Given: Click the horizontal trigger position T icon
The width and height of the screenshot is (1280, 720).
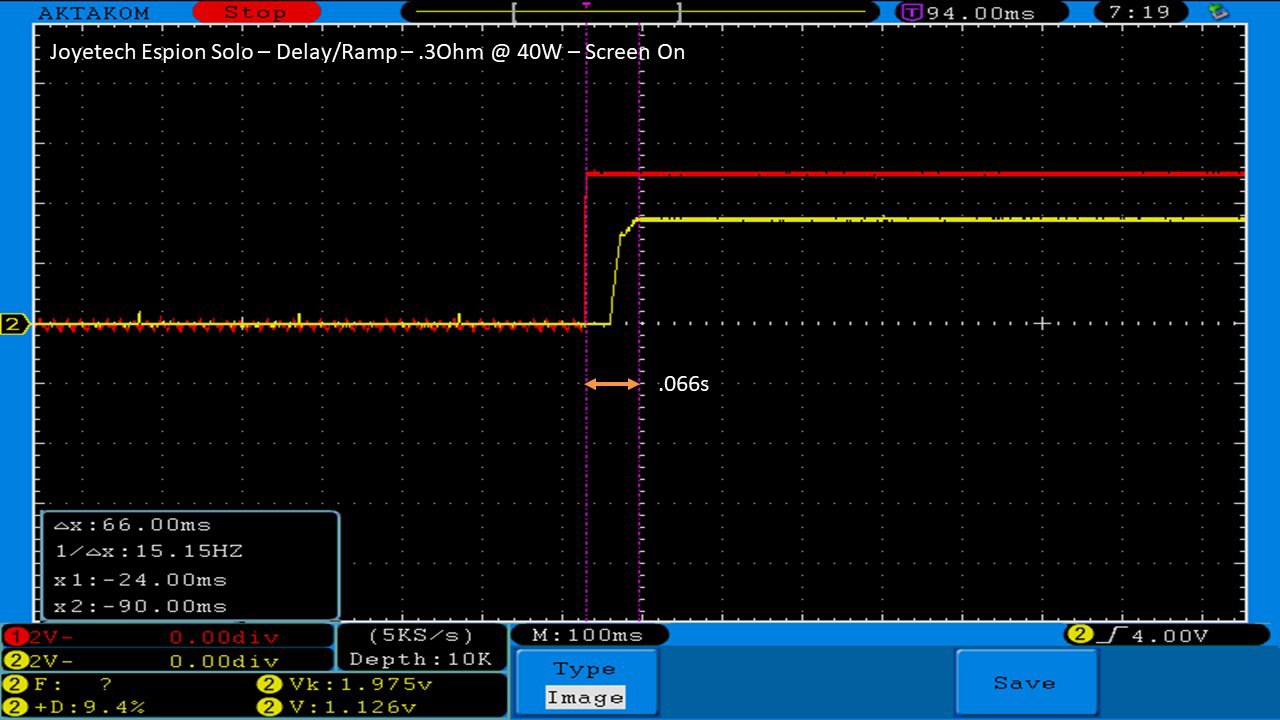Looking at the screenshot, I should pyautogui.click(x=911, y=13).
